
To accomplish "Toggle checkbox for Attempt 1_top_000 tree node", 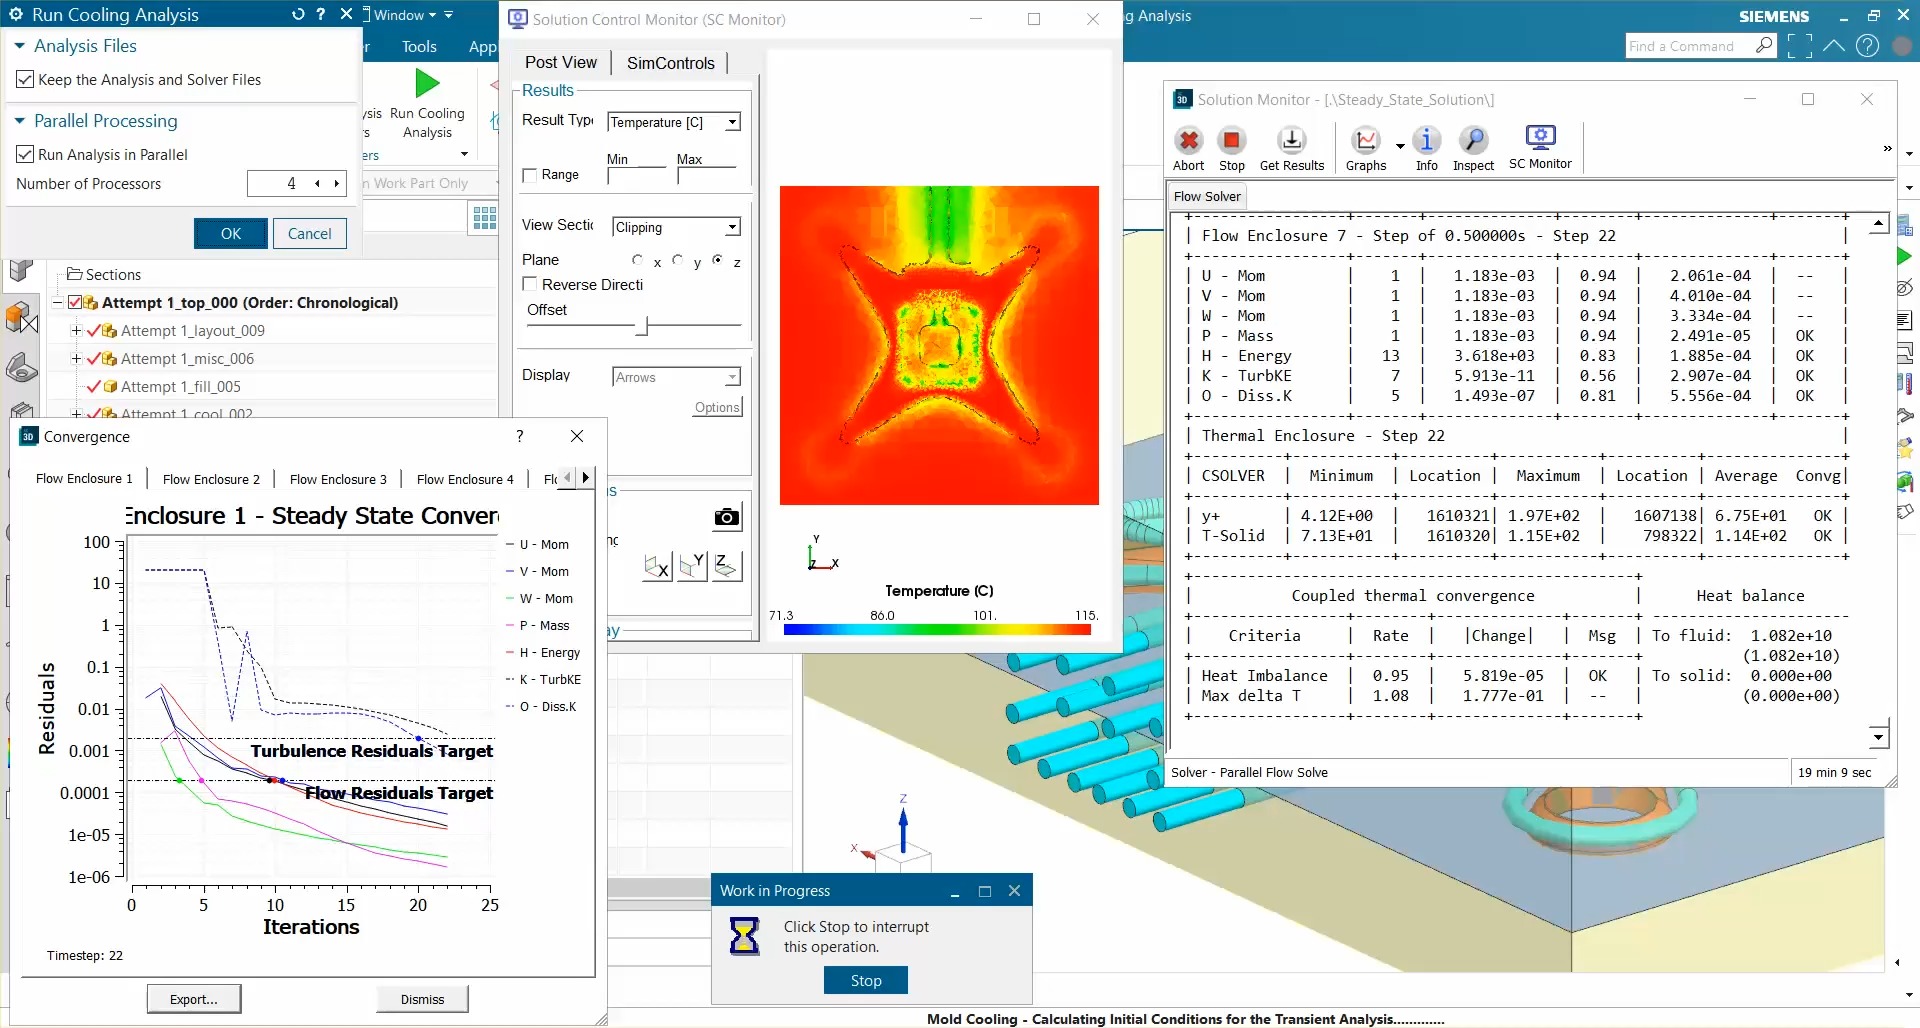I will click(76, 302).
